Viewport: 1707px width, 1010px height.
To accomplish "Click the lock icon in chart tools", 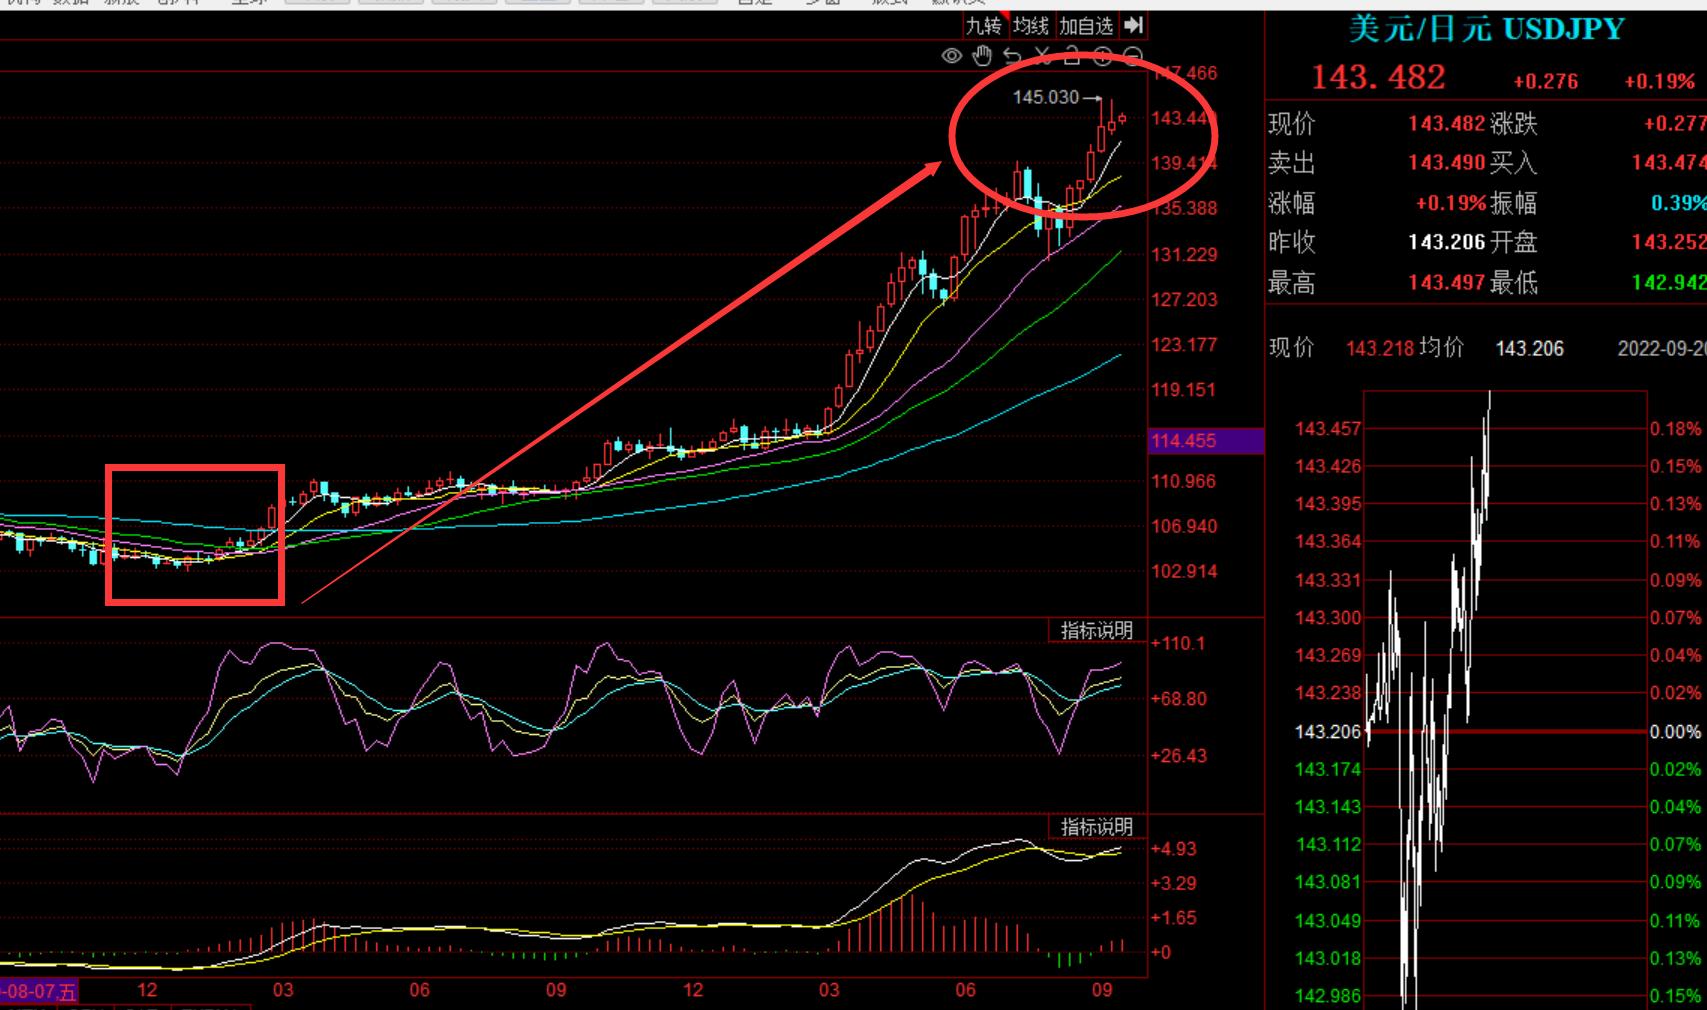I will tap(1072, 56).
